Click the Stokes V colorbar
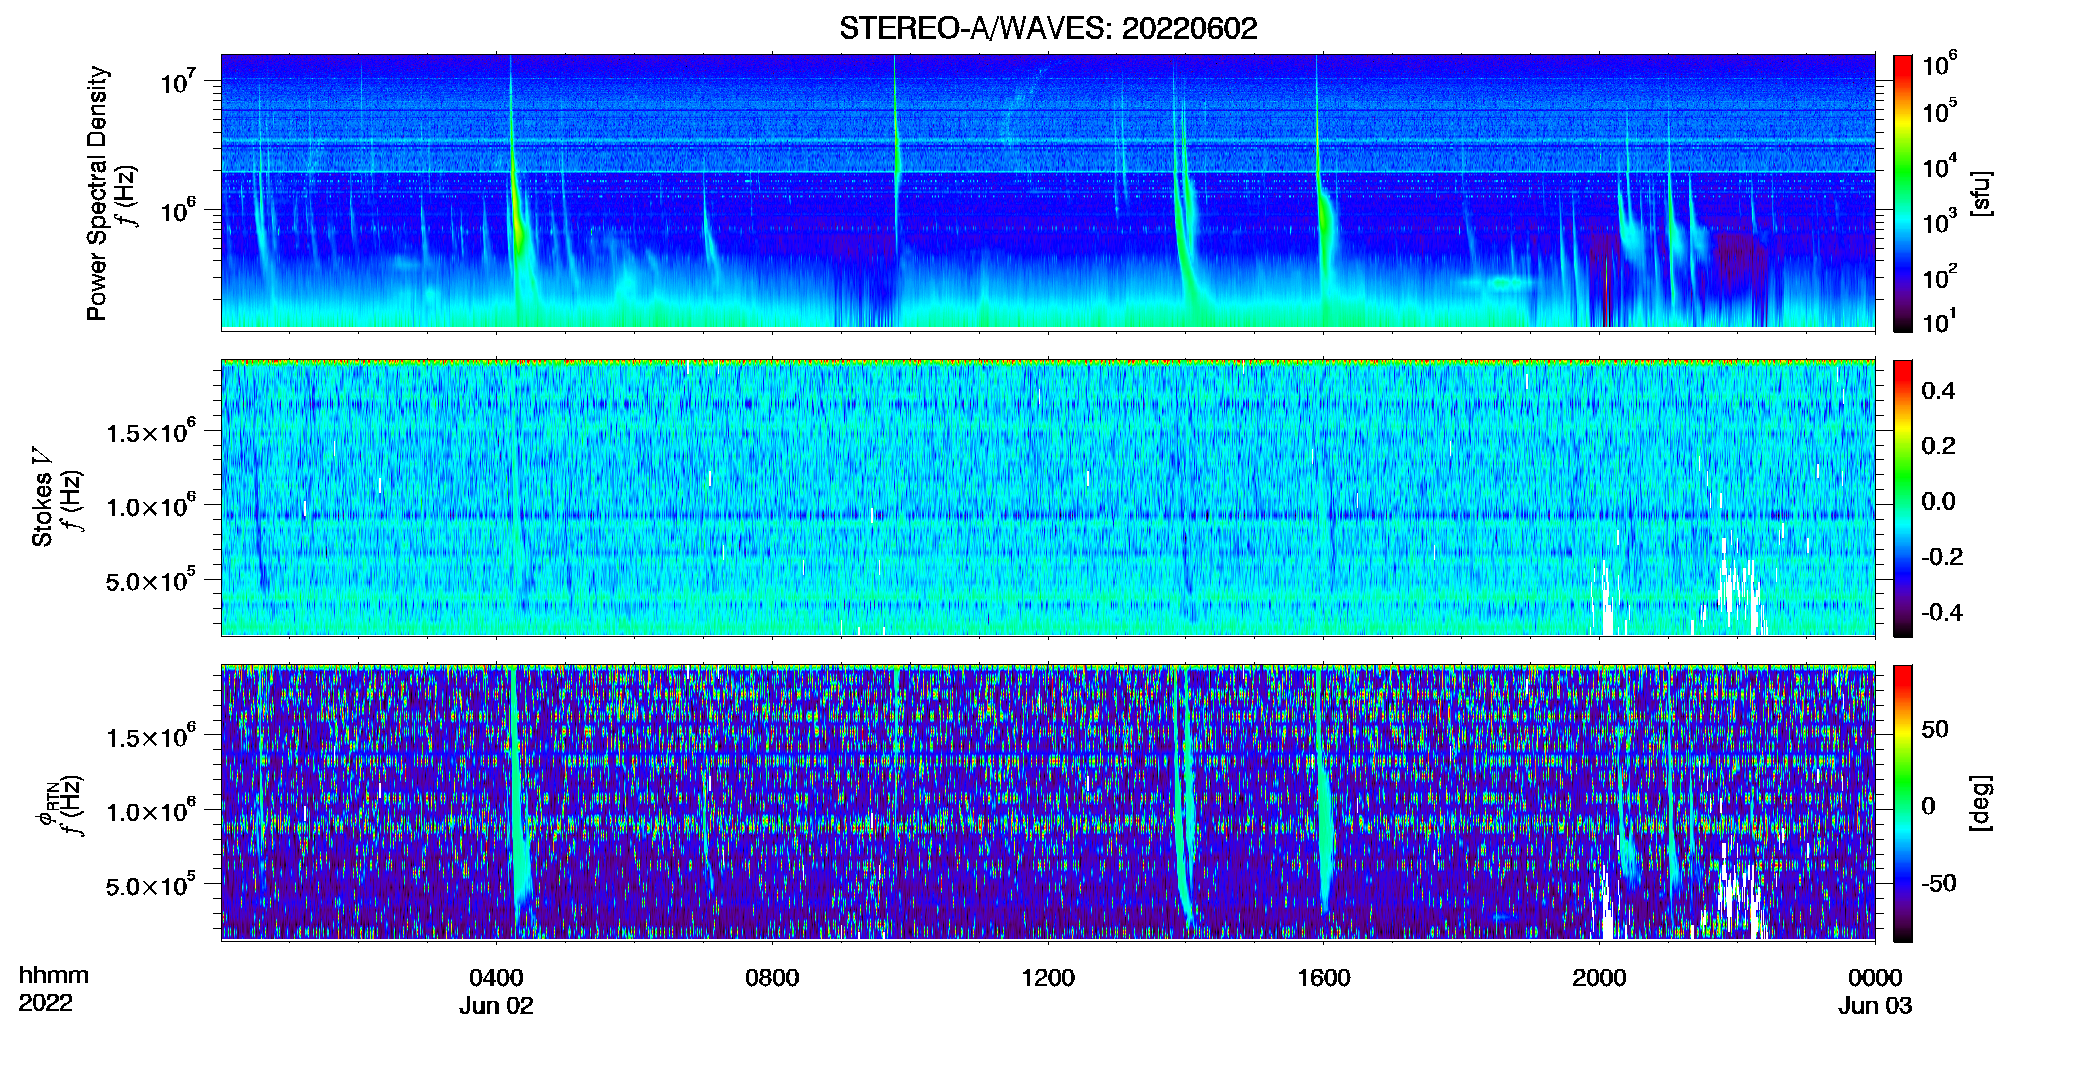Screen dimensions: 2096x1080 coord(1903,498)
